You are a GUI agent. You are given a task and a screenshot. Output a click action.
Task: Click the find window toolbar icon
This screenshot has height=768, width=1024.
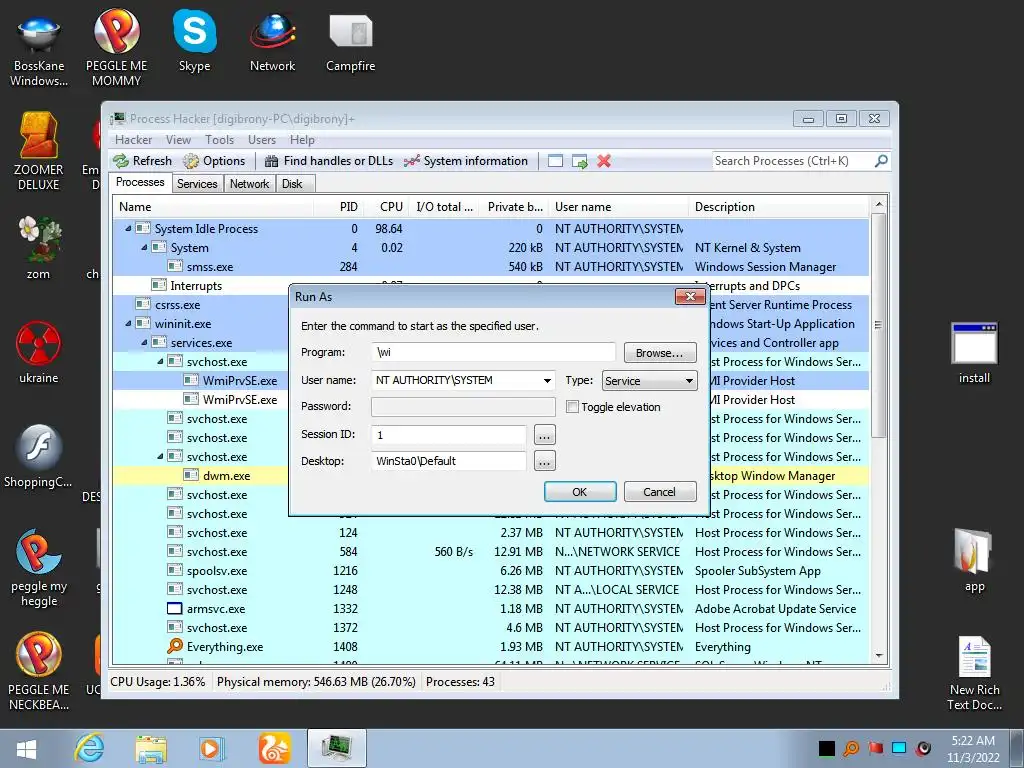(555, 161)
